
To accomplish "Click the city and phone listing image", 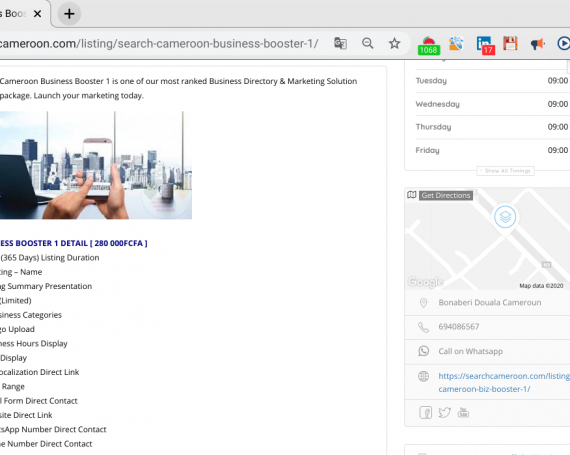I will tap(96, 165).
